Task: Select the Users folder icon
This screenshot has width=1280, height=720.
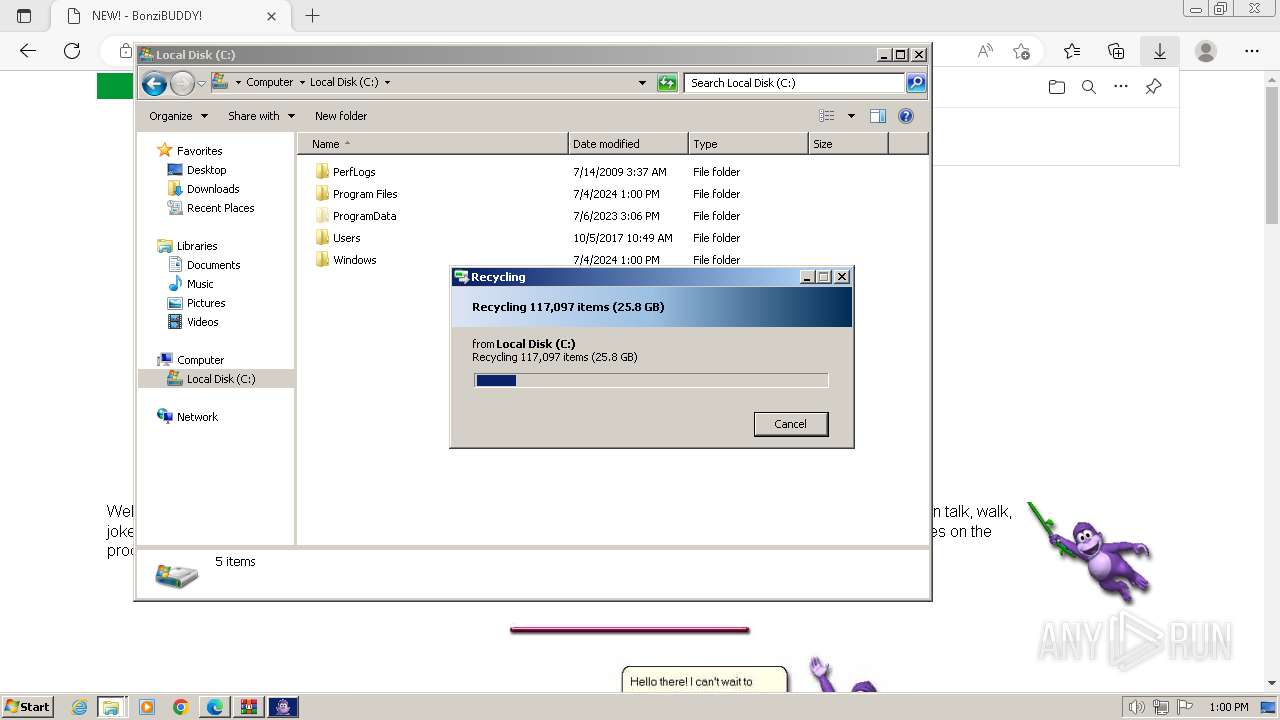Action: 322,238
